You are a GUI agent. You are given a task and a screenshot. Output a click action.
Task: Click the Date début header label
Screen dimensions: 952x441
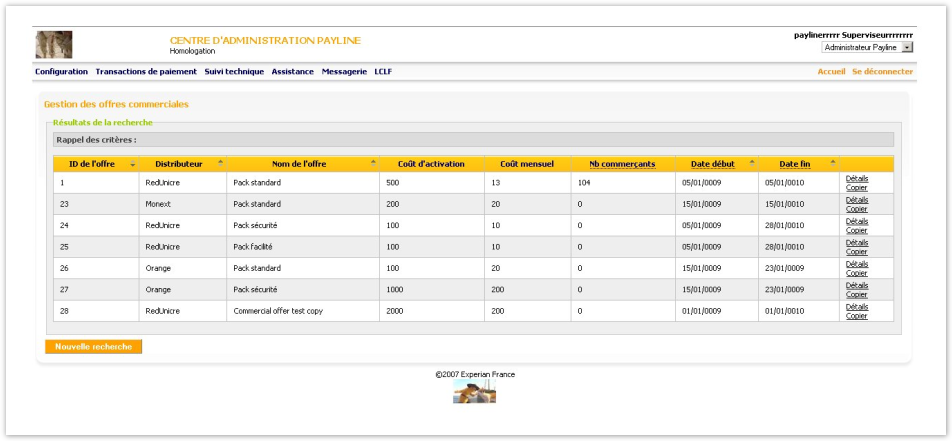point(713,164)
